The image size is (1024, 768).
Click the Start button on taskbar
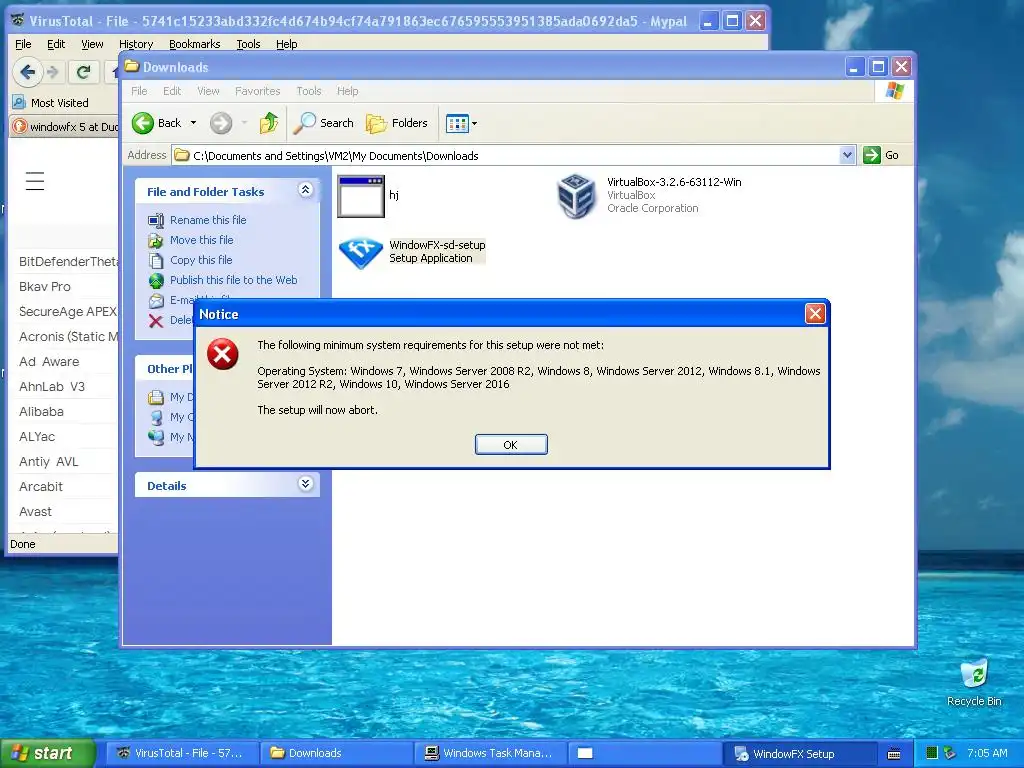(48, 753)
